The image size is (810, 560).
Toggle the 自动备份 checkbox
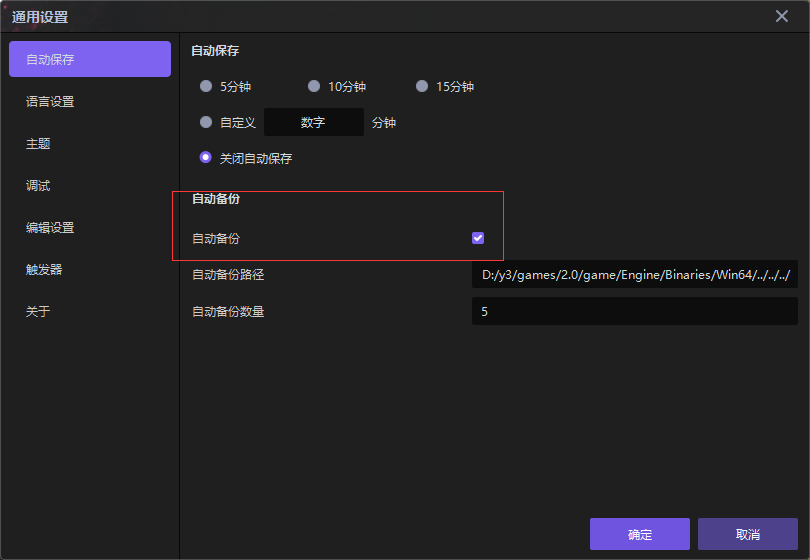coord(478,238)
